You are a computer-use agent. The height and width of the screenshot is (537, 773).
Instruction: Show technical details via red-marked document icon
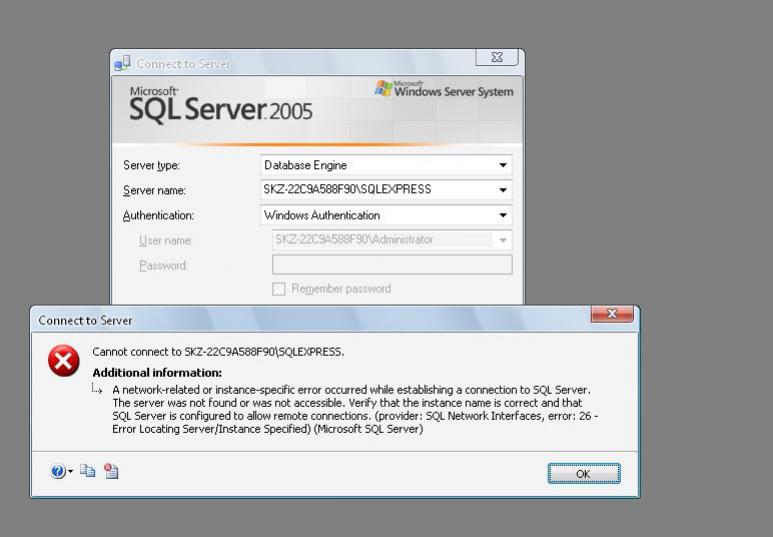pyautogui.click(x=111, y=471)
